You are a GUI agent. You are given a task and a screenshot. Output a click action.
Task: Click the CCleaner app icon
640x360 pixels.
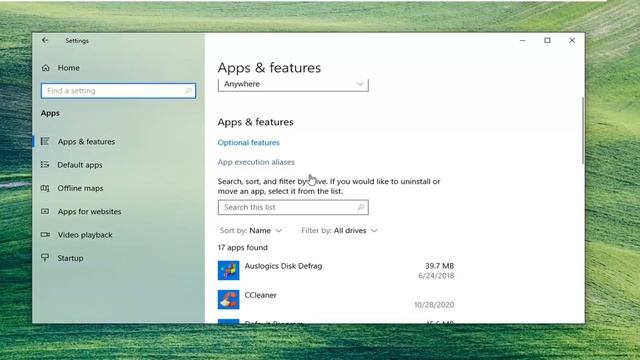[x=229, y=300]
